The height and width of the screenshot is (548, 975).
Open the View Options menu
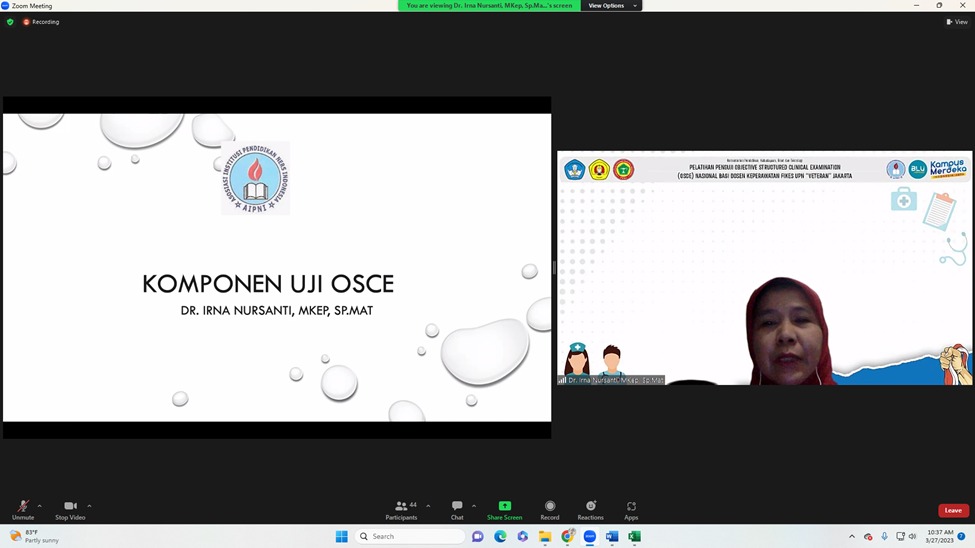click(610, 6)
